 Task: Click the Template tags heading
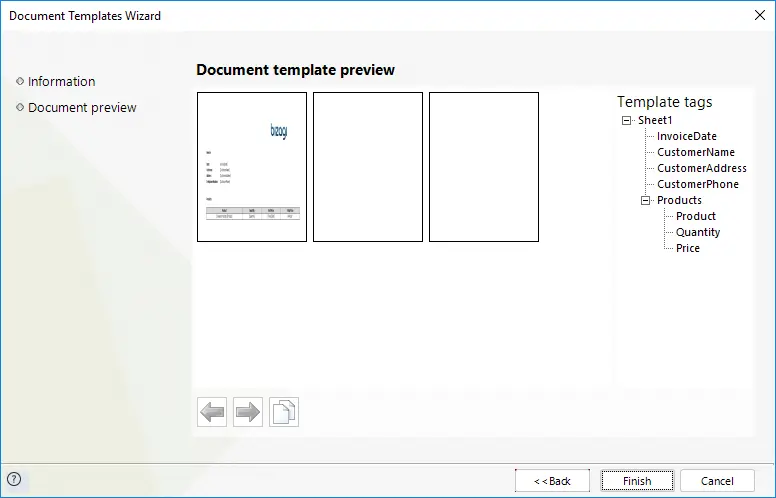(665, 102)
